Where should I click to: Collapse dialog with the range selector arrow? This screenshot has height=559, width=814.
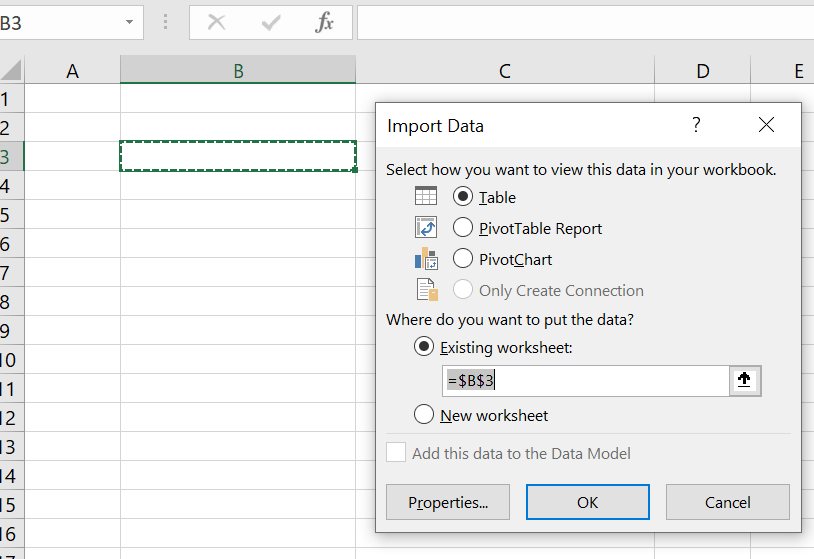pos(744,380)
